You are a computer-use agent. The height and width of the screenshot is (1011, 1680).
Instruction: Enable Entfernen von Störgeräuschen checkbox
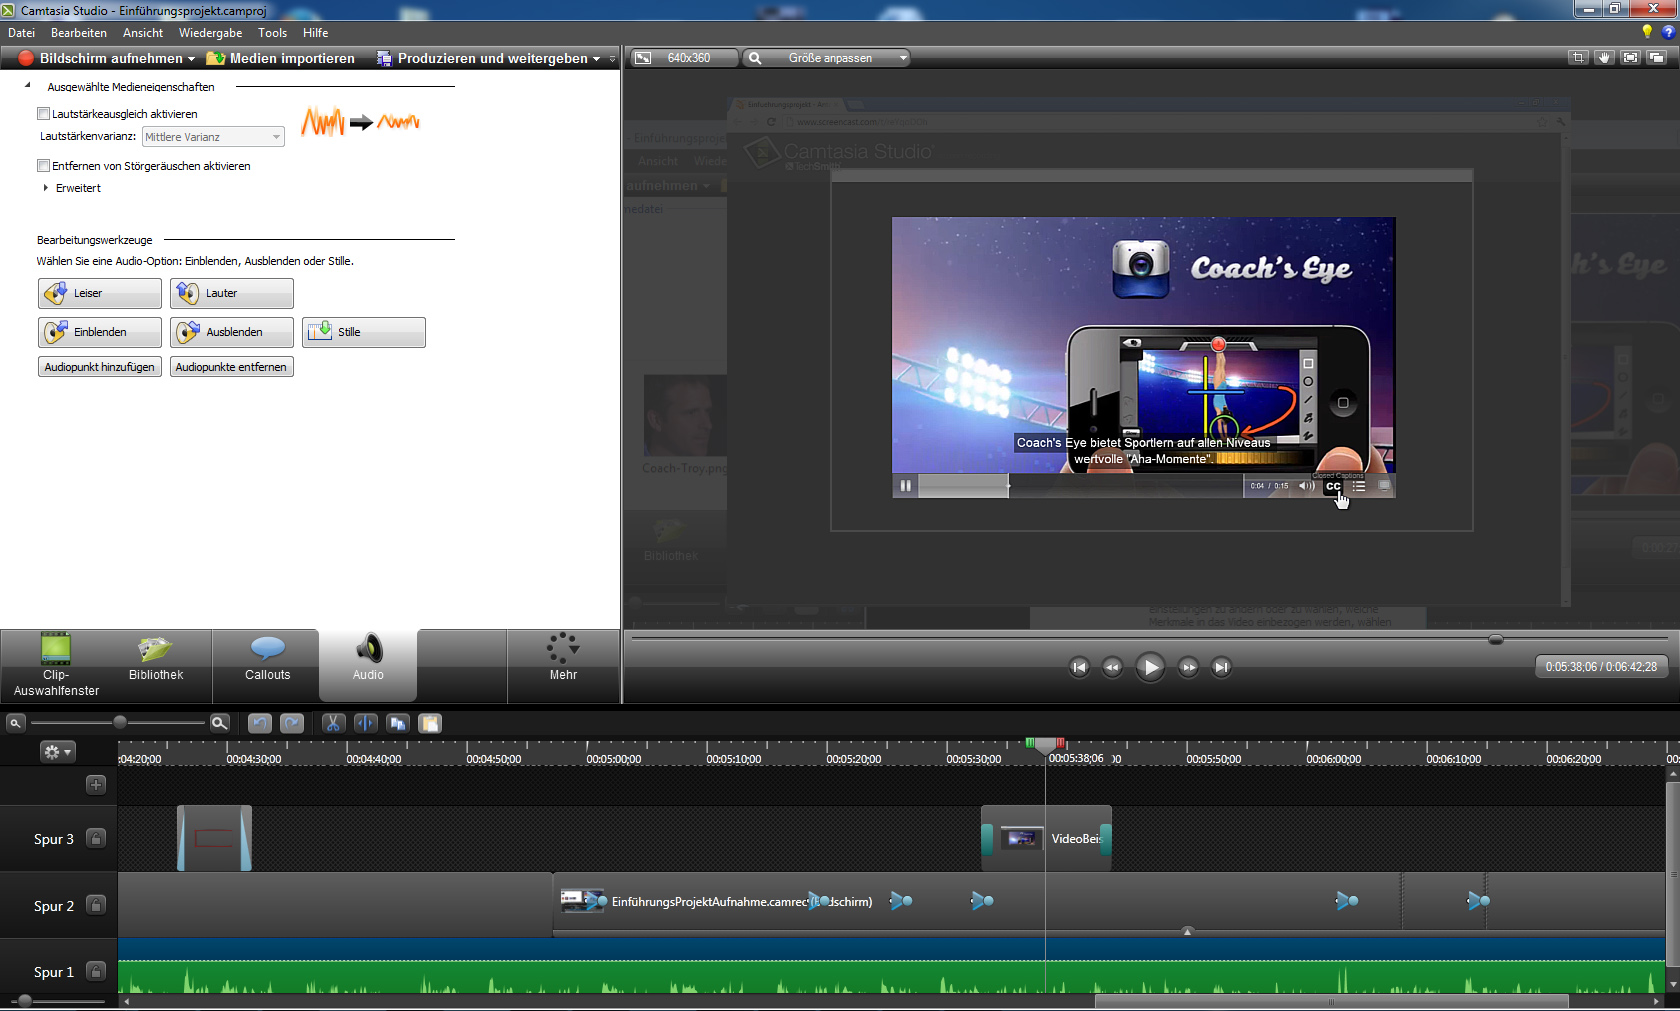coord(43,166)
